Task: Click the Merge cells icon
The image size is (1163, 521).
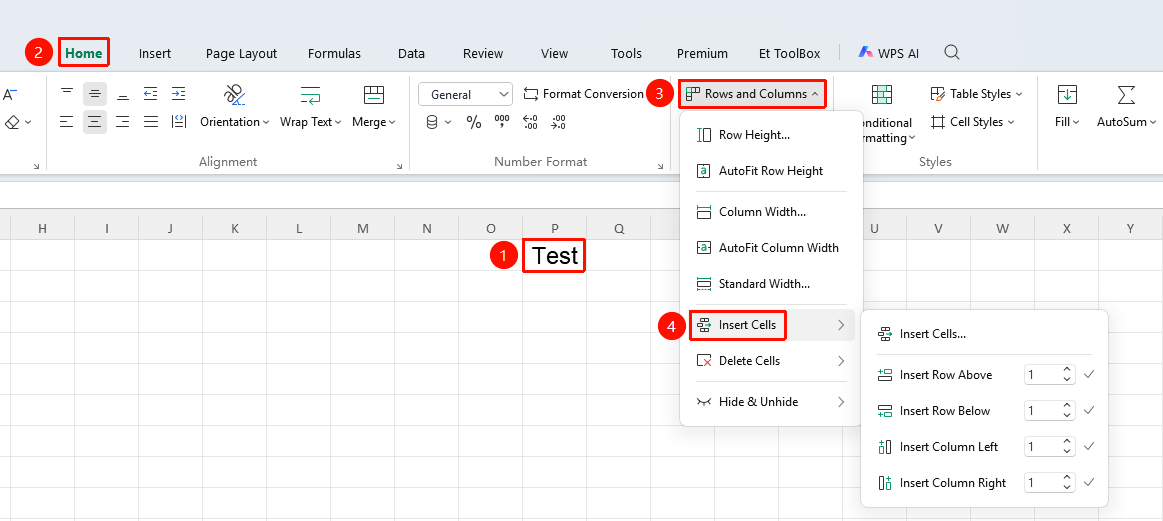Action: pos(374,94)
